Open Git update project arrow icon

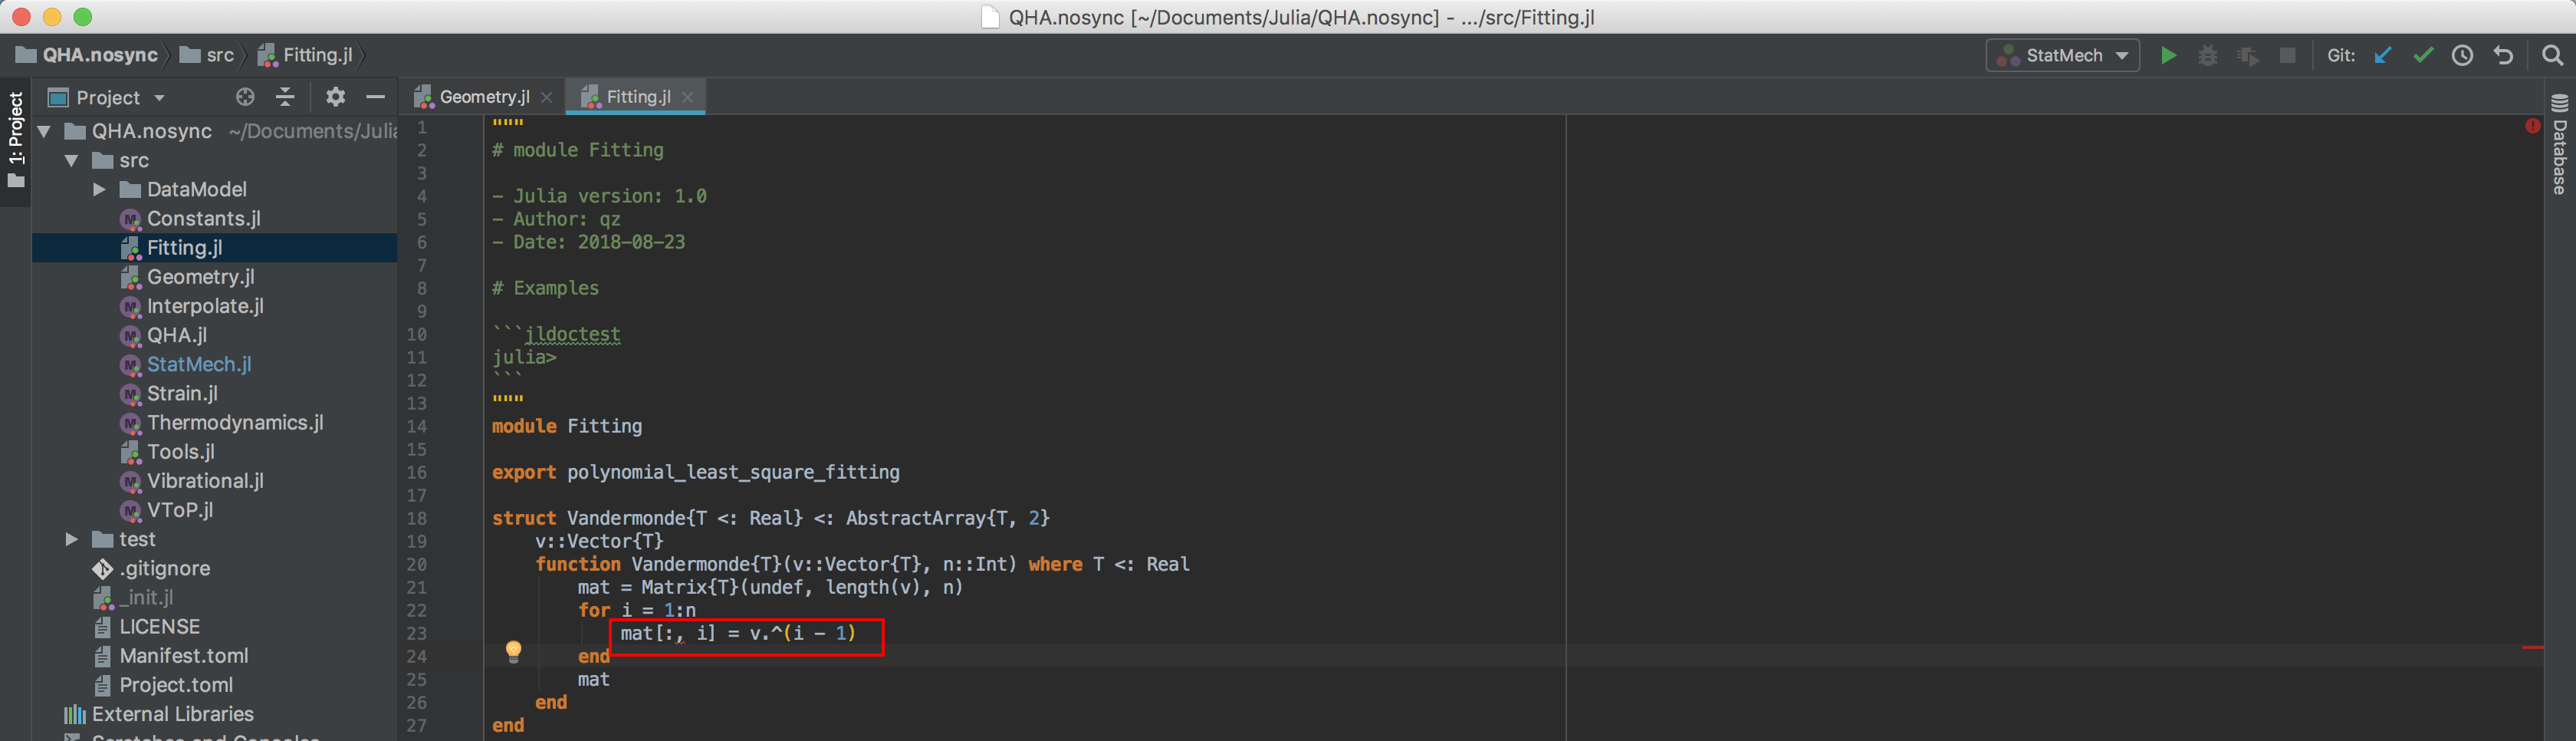2383,56
